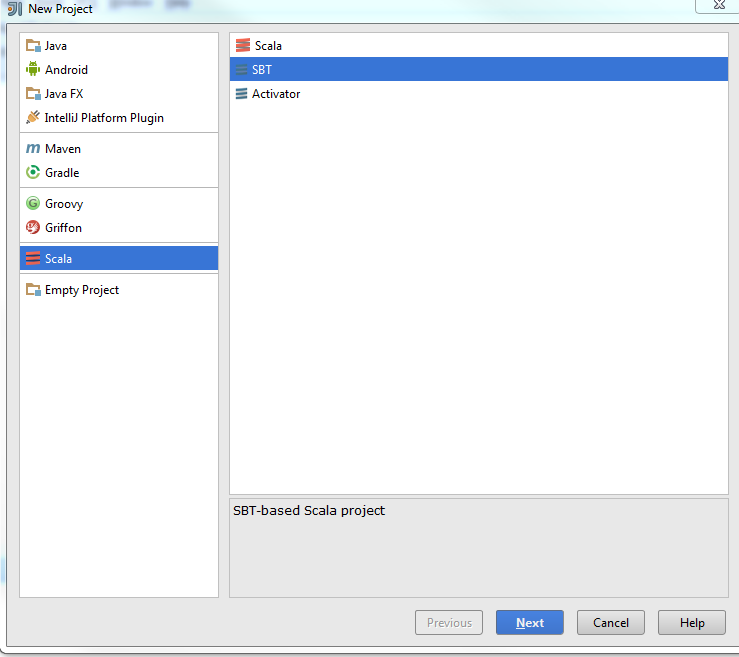Screen dimensions: 739x657
Task: Click the Java FX folder icon
Action: (x=33, y=93)
